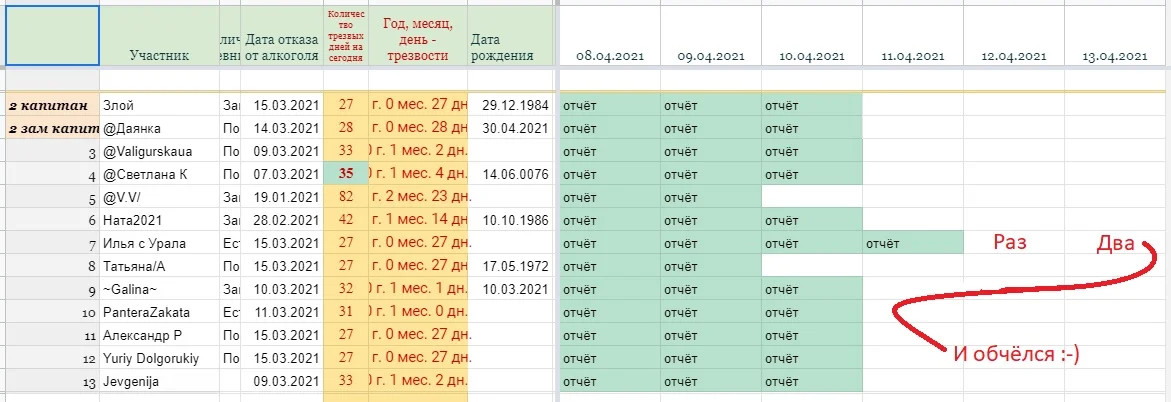Select the 11.04.2021 date column header

pyautogui.click(x=912, y=57)
